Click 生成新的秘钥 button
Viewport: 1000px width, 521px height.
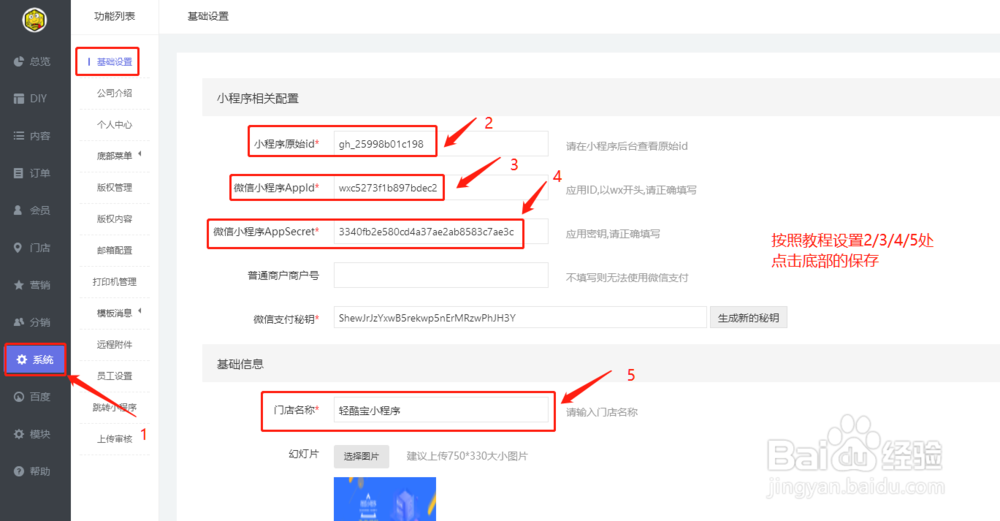(x=748, y=318)
